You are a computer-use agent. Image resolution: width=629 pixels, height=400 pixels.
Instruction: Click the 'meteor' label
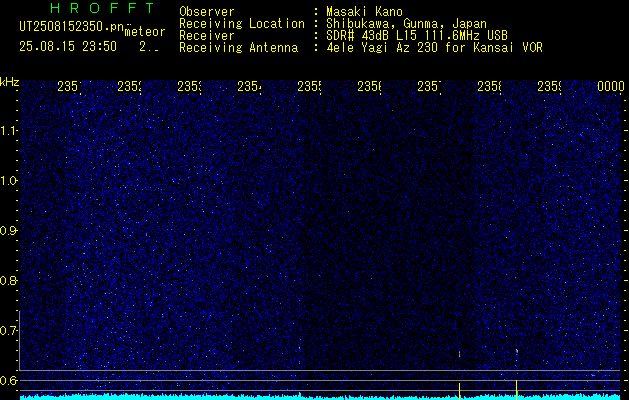pos(144,32)
